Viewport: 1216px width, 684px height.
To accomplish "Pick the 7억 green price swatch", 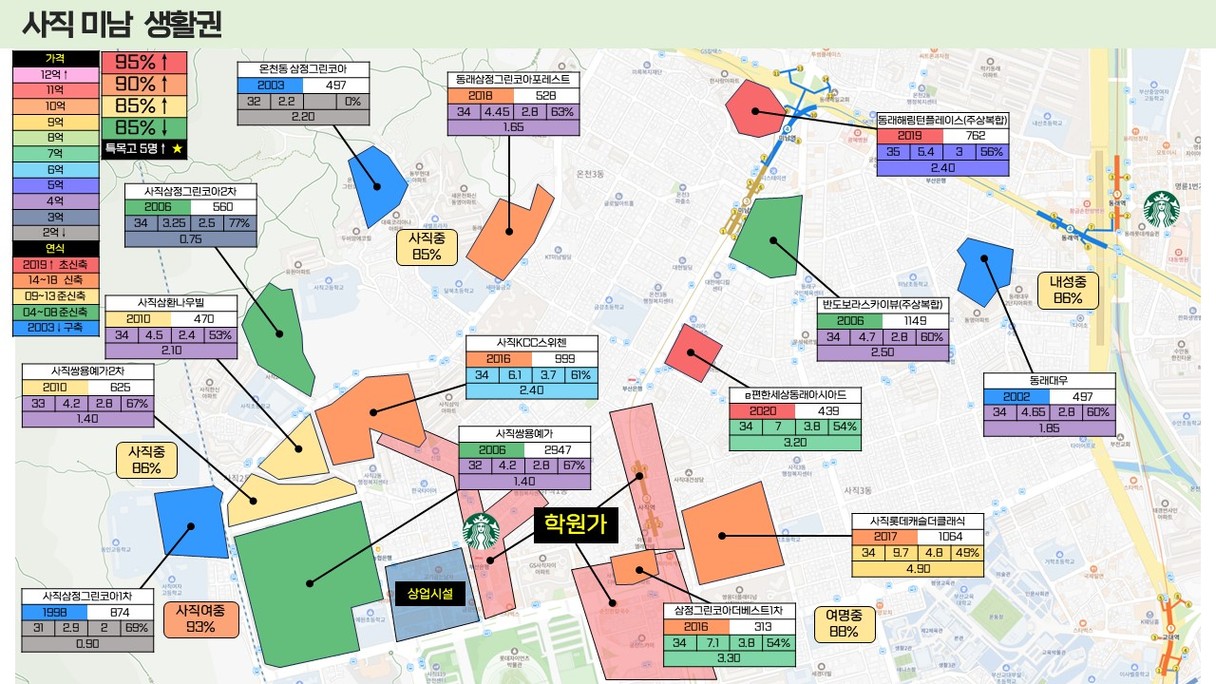I will 54,153.
